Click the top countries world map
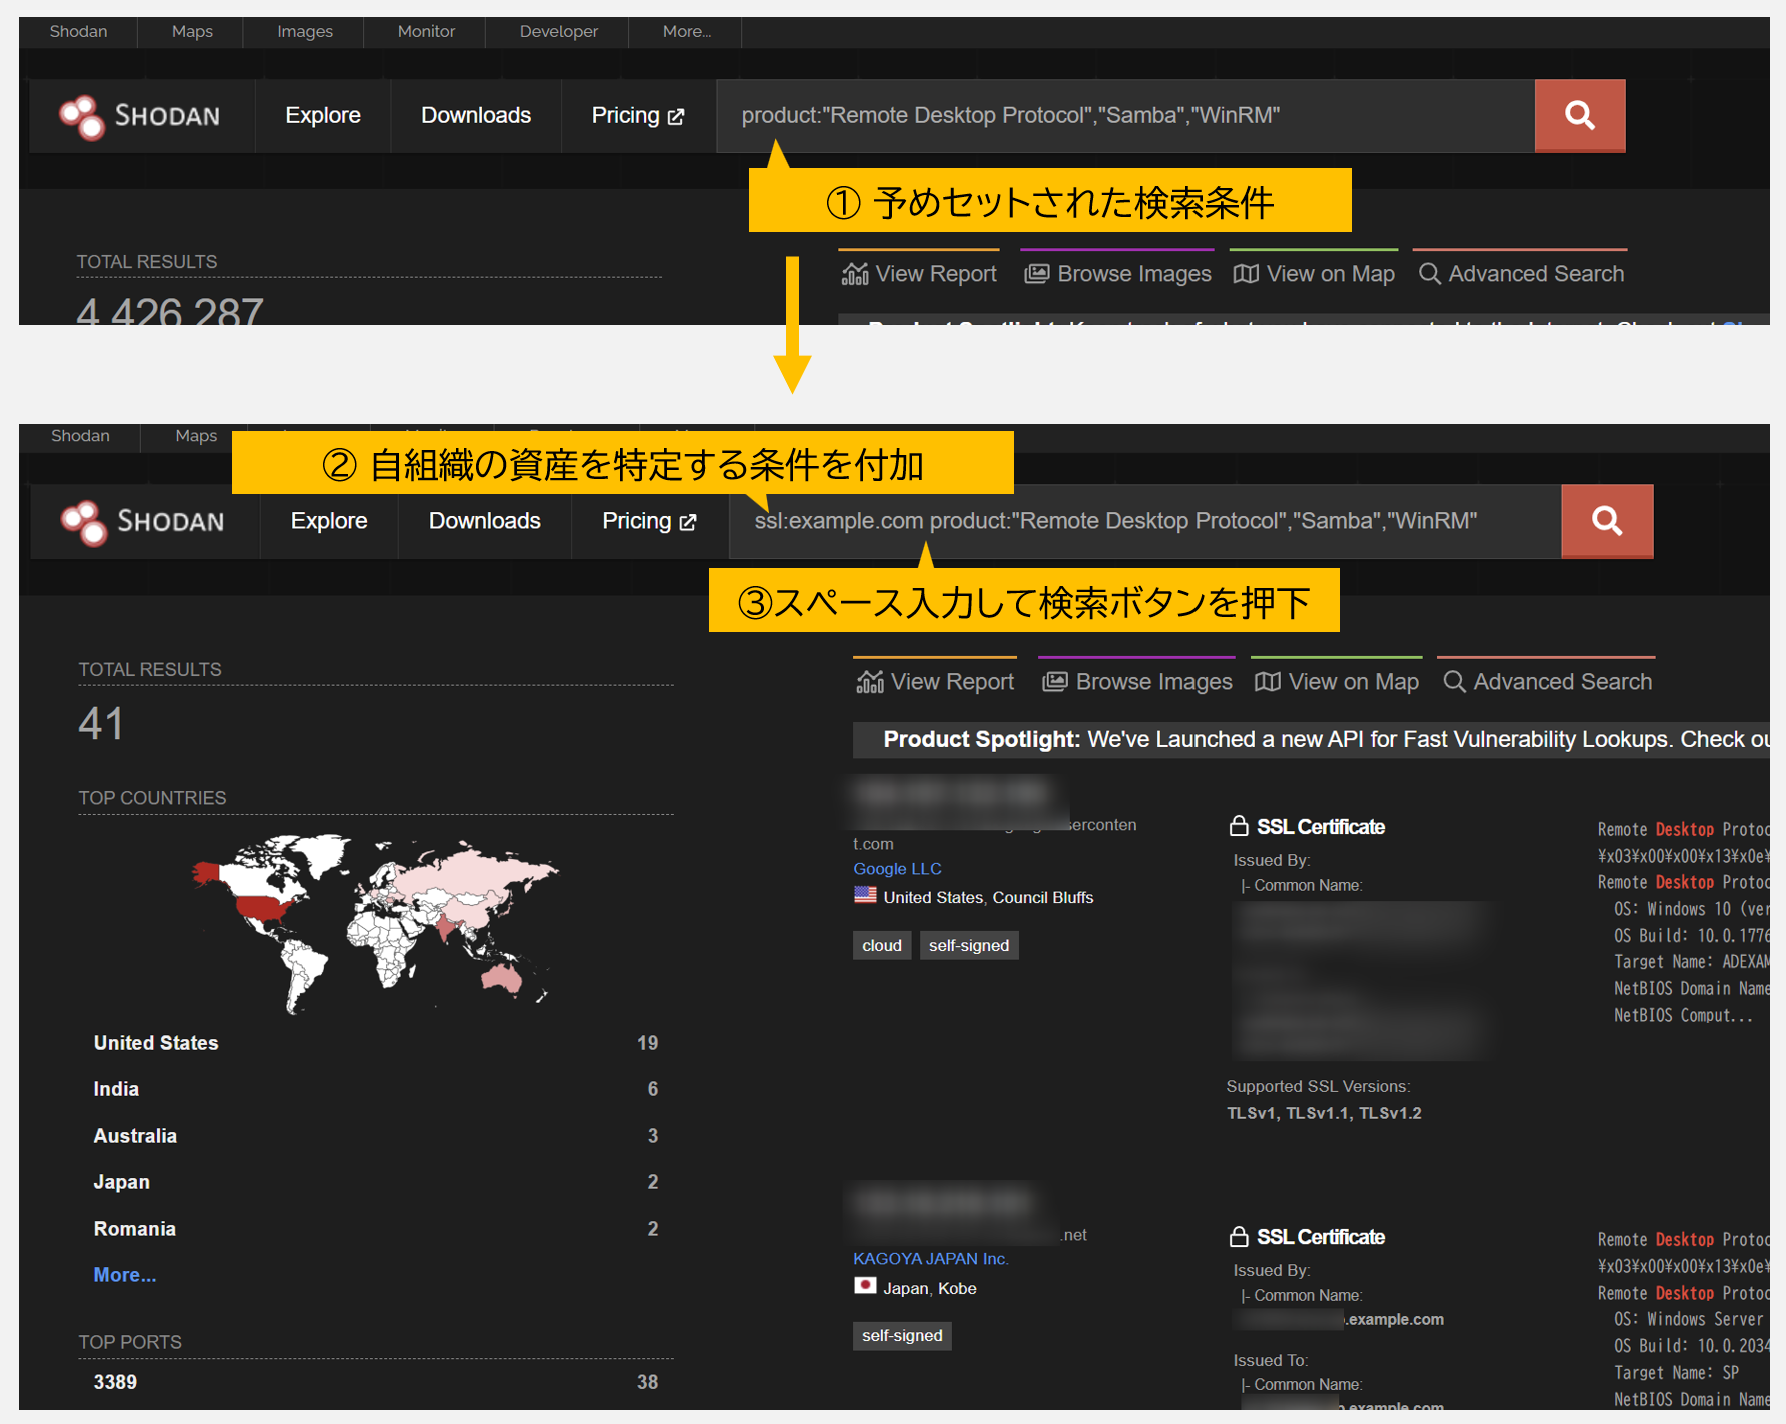Screen dimensions: 1786x1424 (375, 923)
